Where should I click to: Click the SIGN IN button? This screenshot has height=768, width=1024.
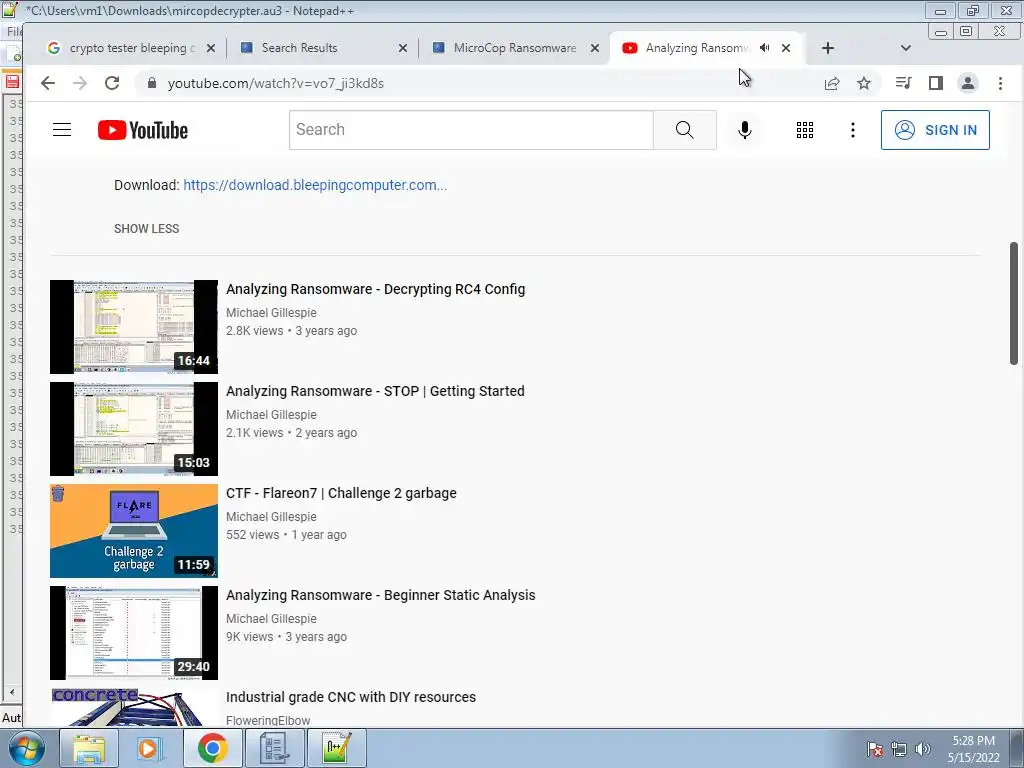tap(935, 130)
